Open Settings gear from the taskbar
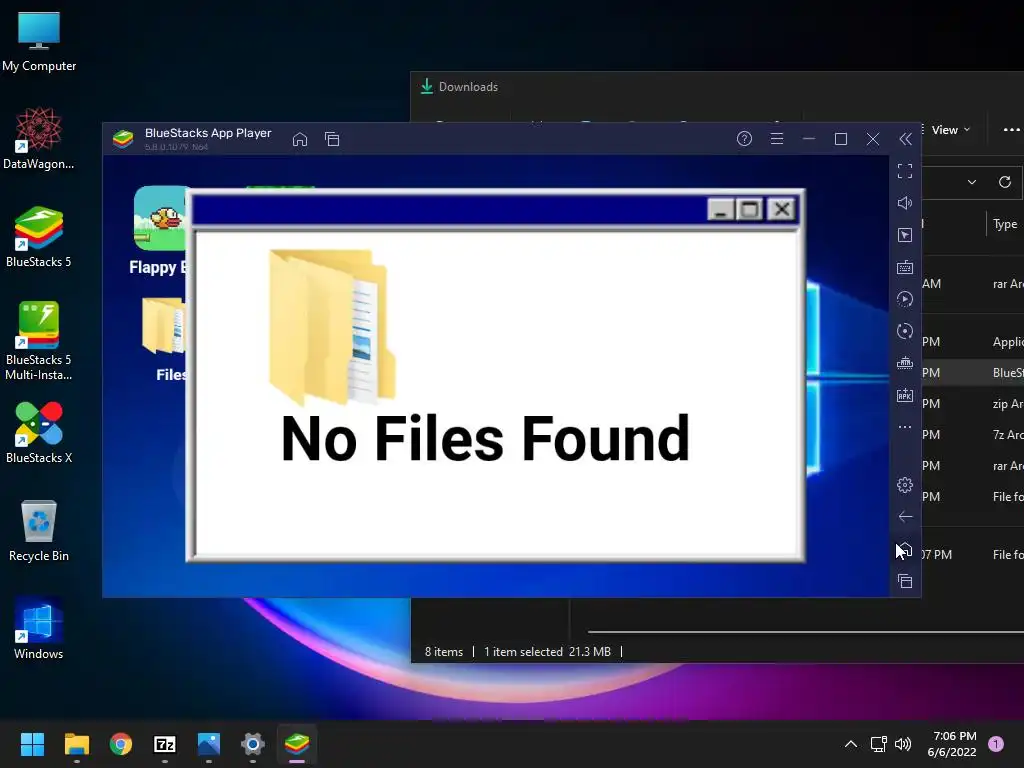The height and width of the screenshot is (768, 1024). pos(253,744)
